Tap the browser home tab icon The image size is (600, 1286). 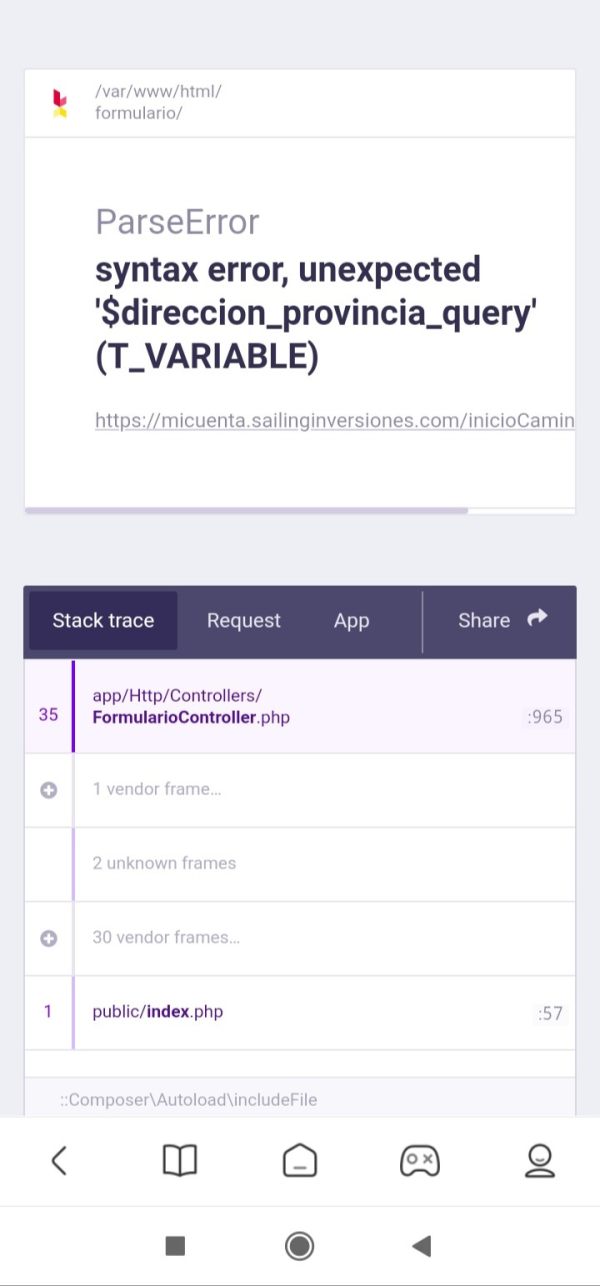tap(300, 1160)
